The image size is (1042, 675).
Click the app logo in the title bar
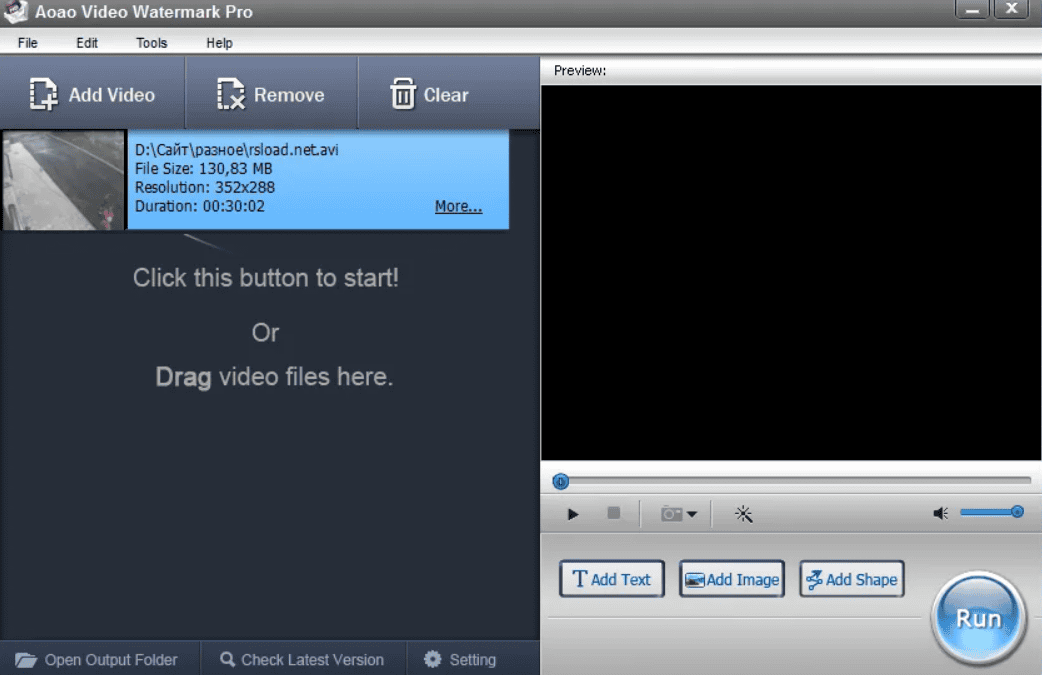point(16,11)
